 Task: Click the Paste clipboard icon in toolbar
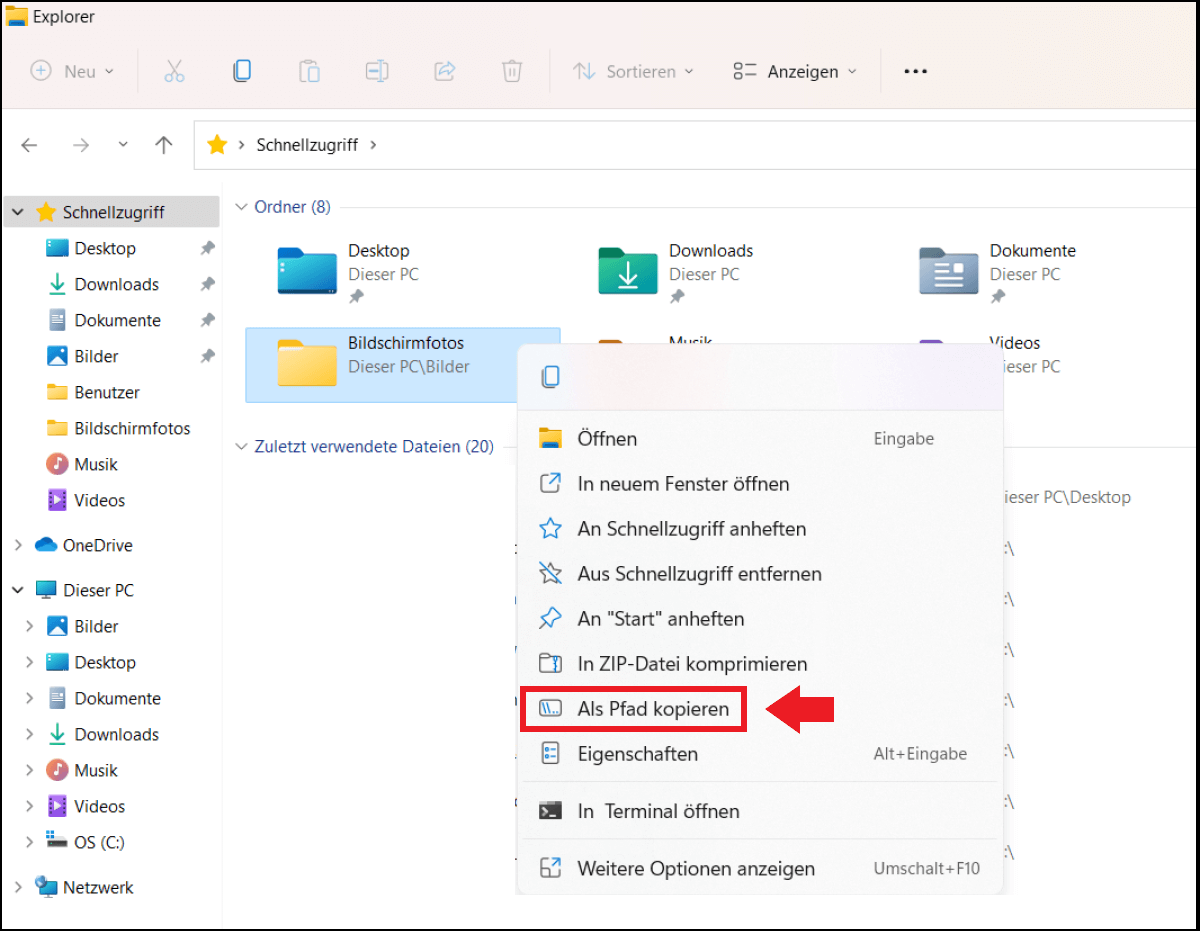(309, 71)
